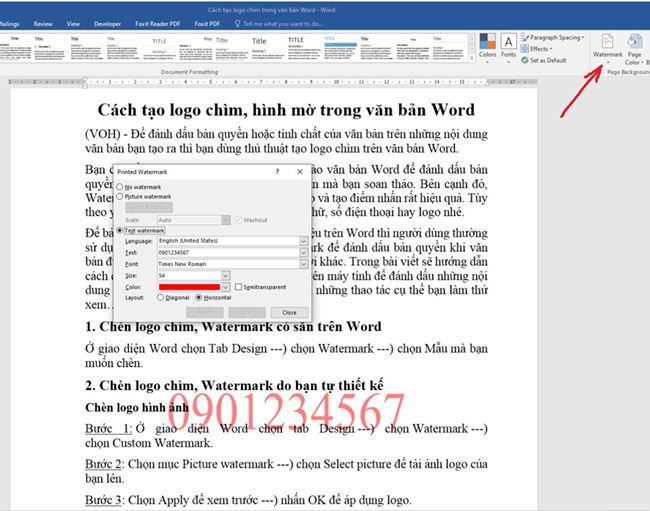Click heading 'Cách tạo logo chìm, hình mờ'
This screenshot has height=511, width=650.
[x=286, y=110]
